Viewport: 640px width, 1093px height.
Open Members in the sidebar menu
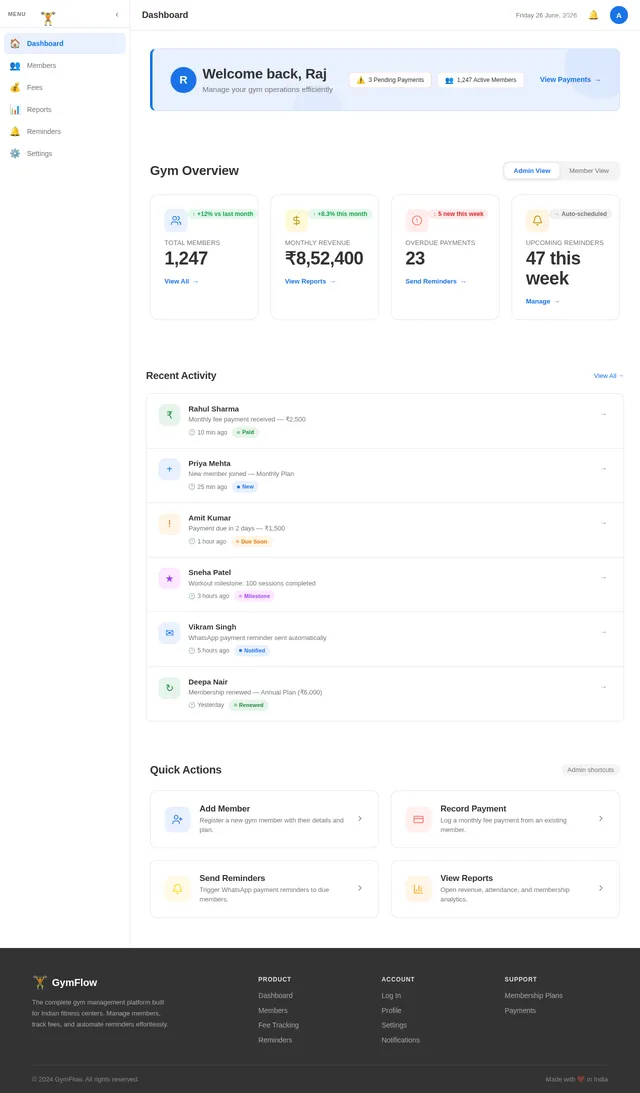click(65, 66)
